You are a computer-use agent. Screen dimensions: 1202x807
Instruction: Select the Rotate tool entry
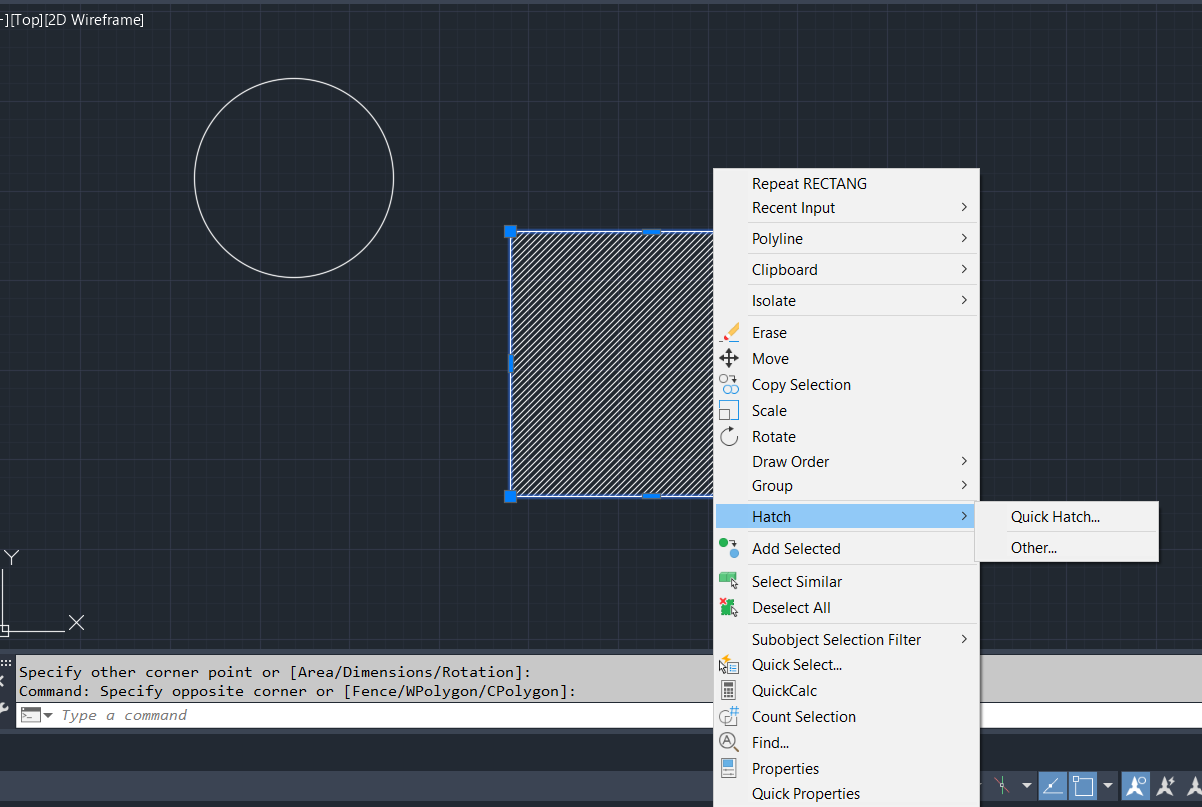click(x=773, y=437)
